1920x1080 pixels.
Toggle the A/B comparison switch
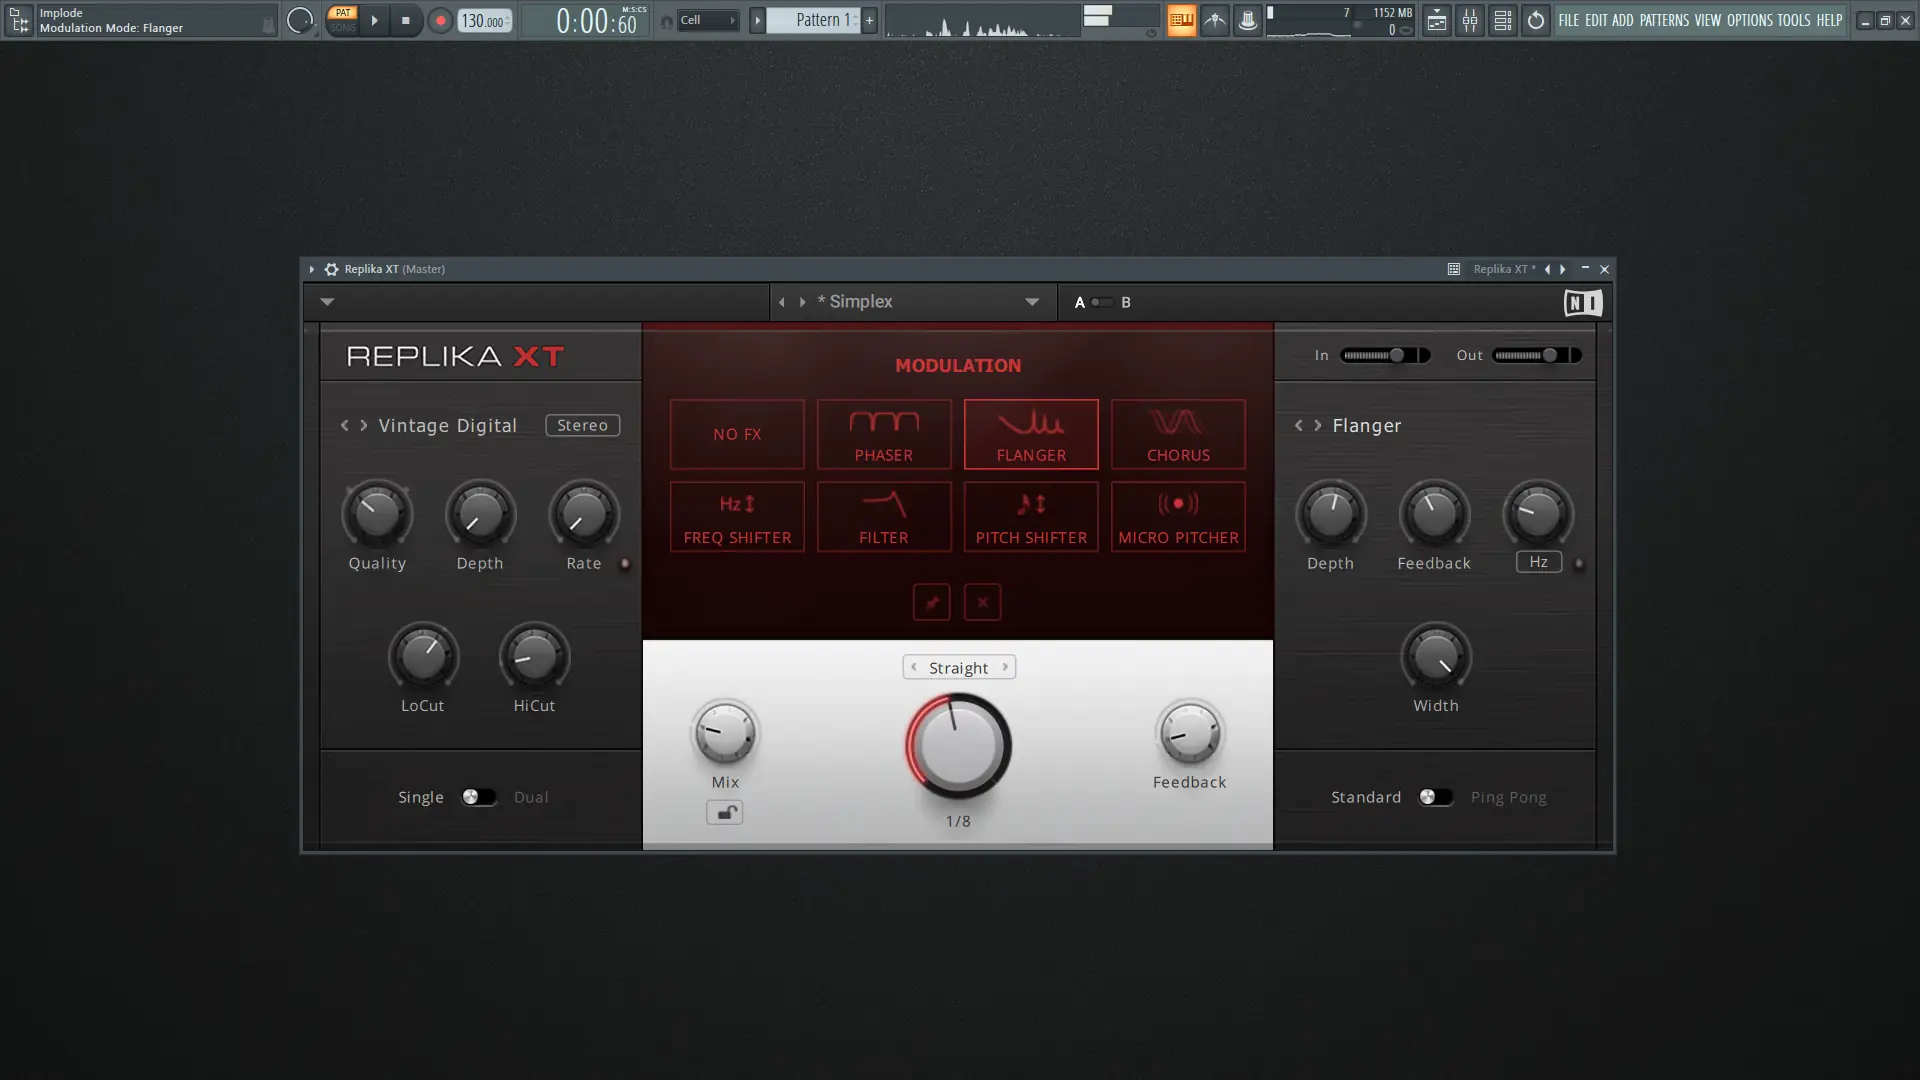click(1101, 302)
